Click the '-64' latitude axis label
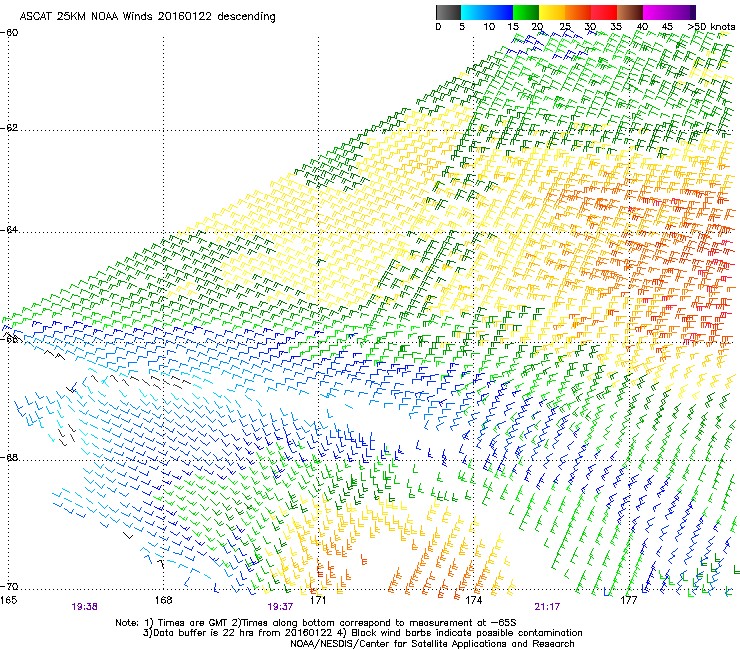The width and height of the screenshot is (740, 650). pyautogui.click(x=9, y=230)
